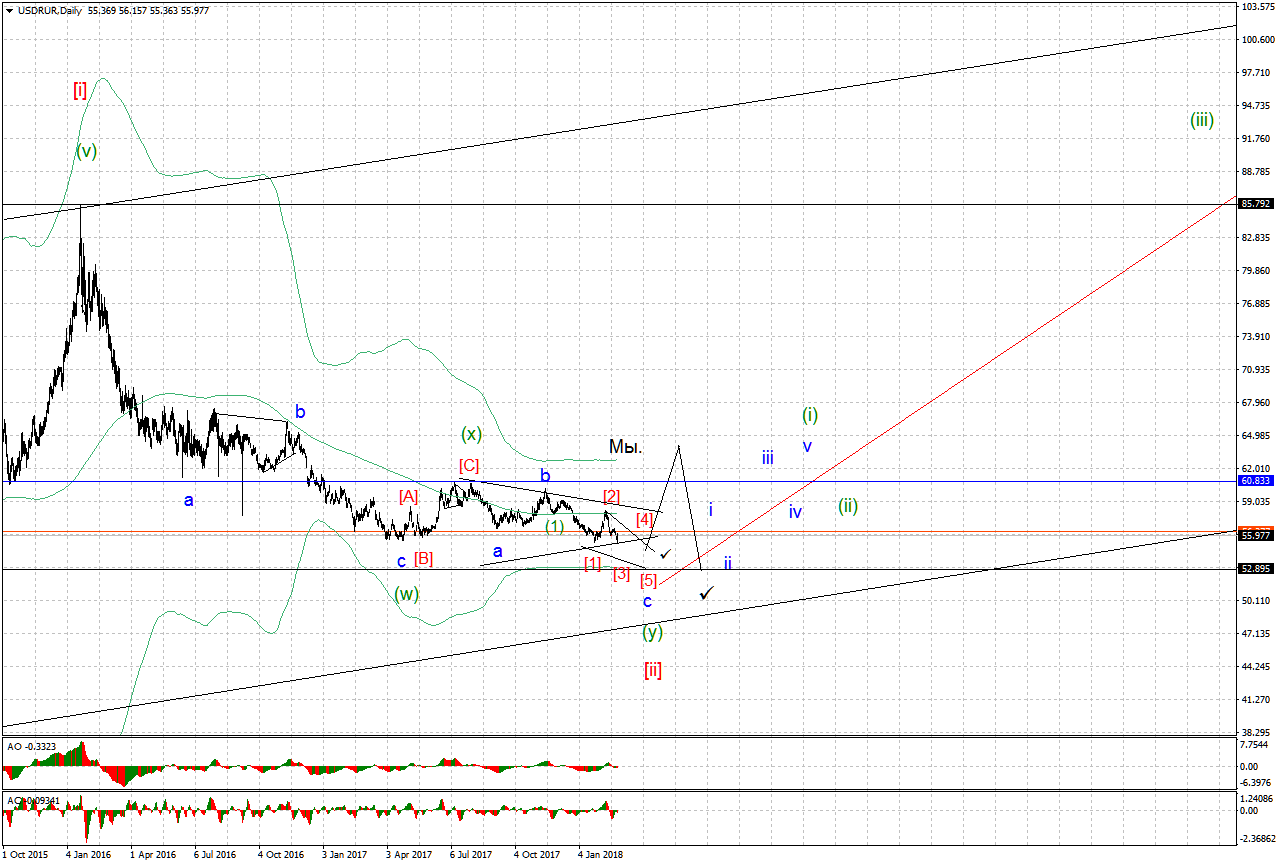Select the green (iii) wave label
The height and width of the screenshot is (866, 1276).
[1202, 120]
